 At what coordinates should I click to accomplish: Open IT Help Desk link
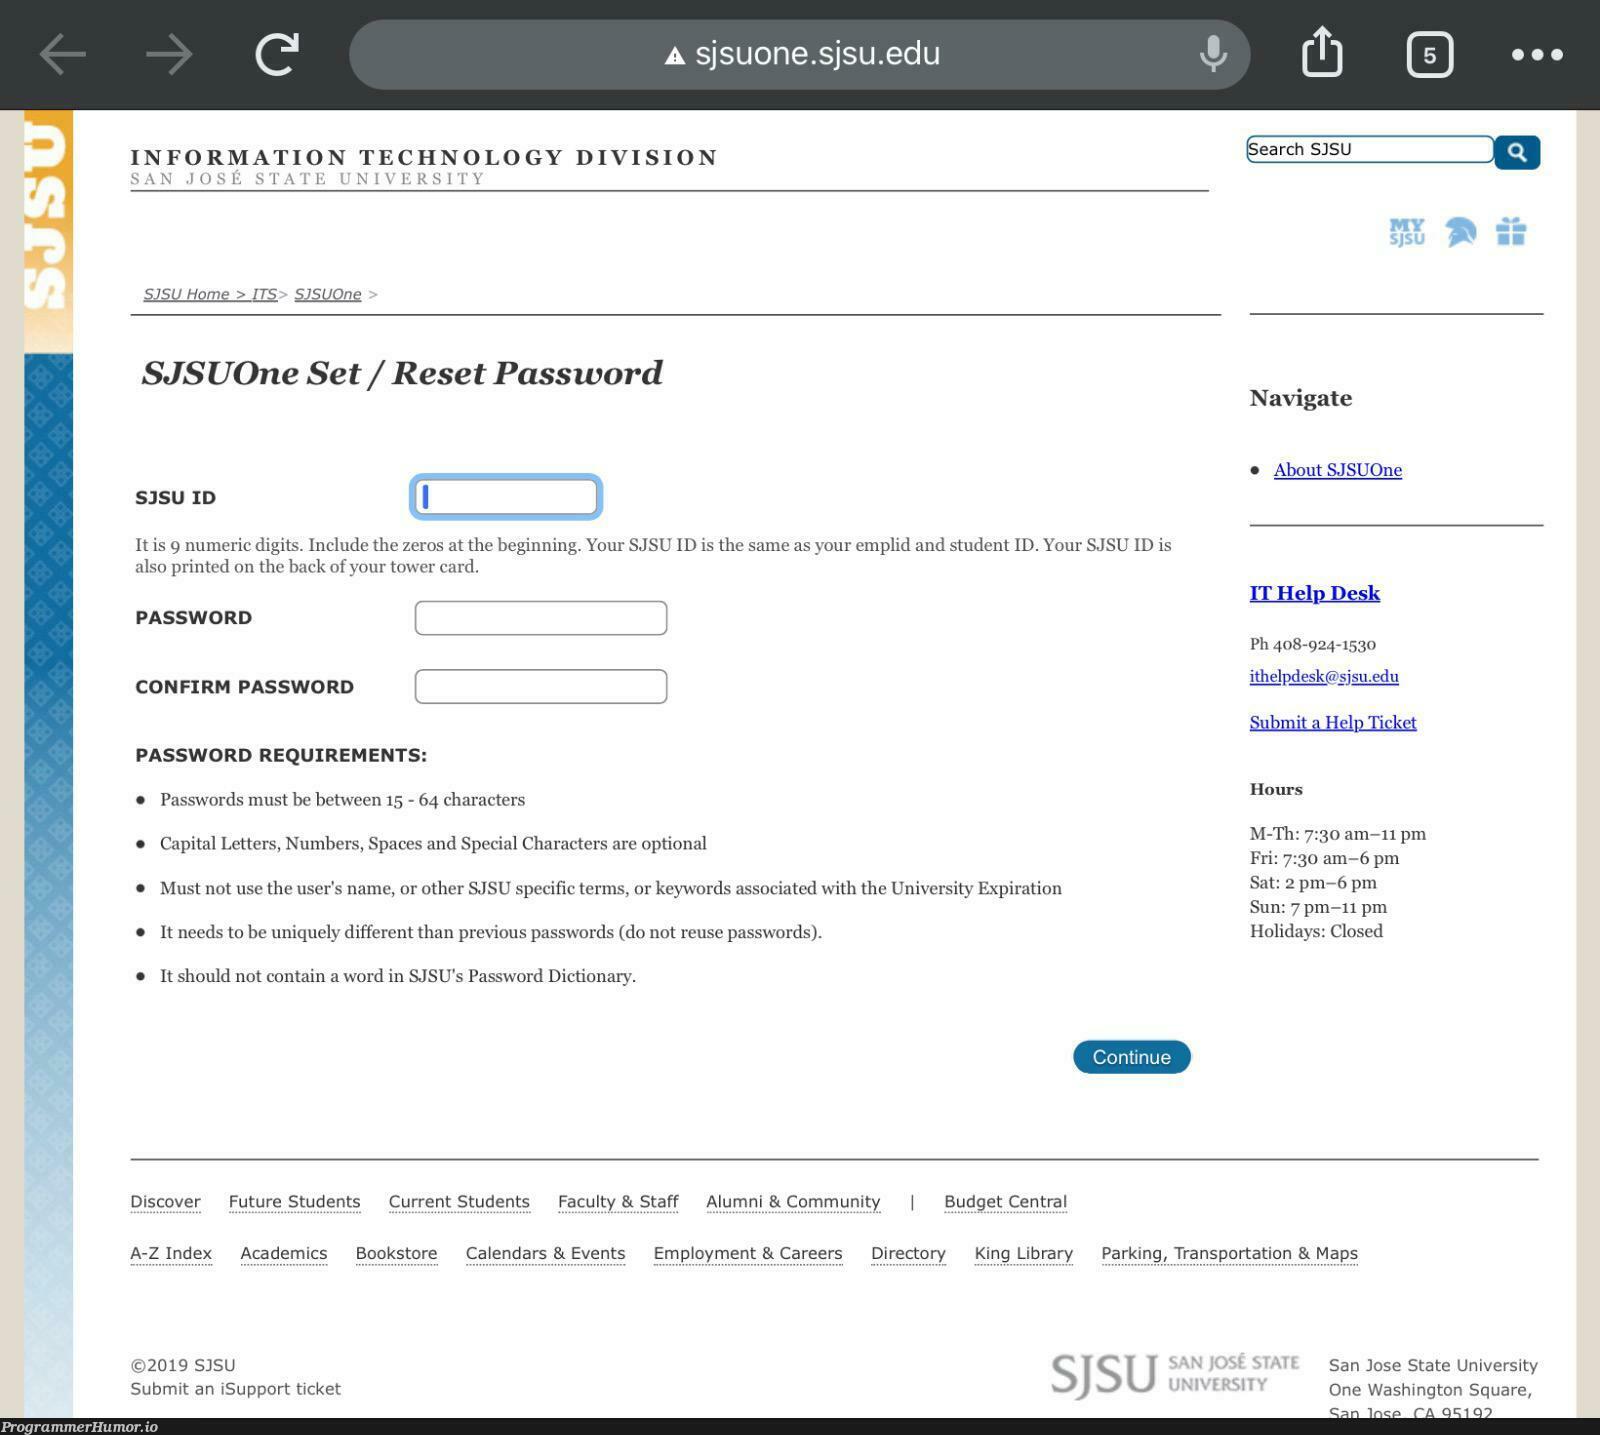coord(1314,593)
